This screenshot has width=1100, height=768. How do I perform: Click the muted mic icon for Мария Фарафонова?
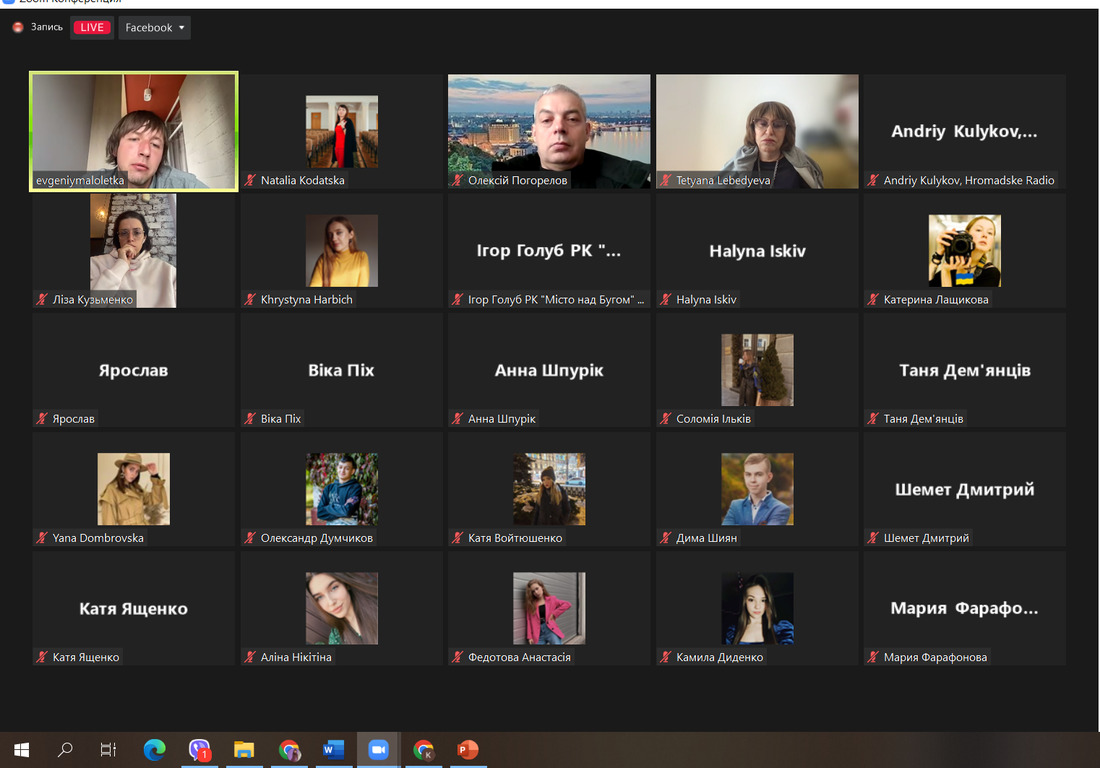pyautogui.click(x=873, y=657)
